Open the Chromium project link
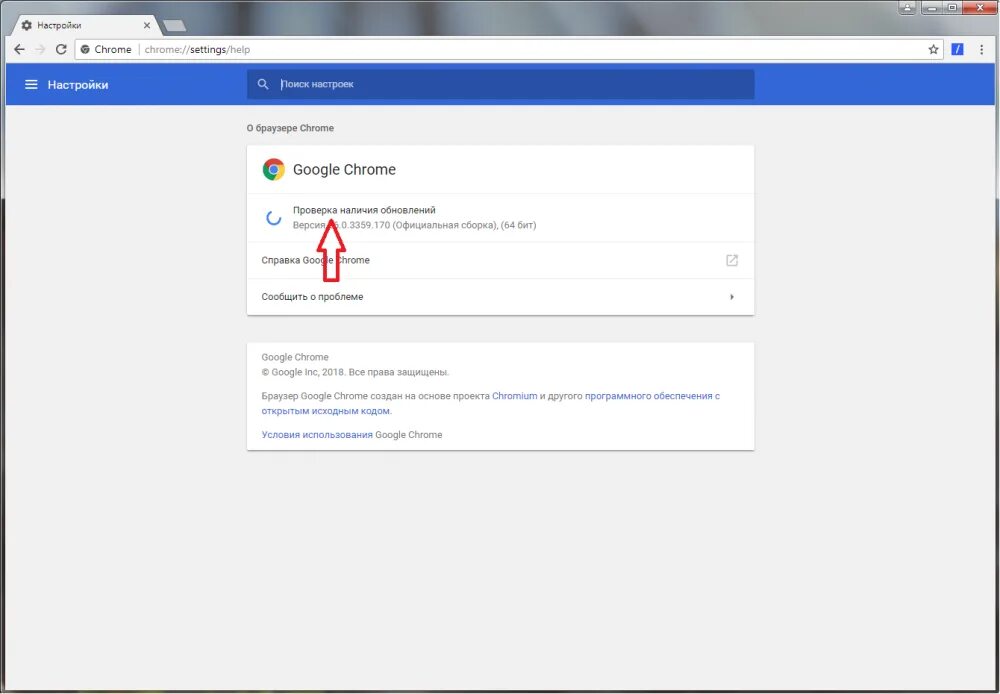The height and width of the screenshot is (694, 1000). point(515,396)
